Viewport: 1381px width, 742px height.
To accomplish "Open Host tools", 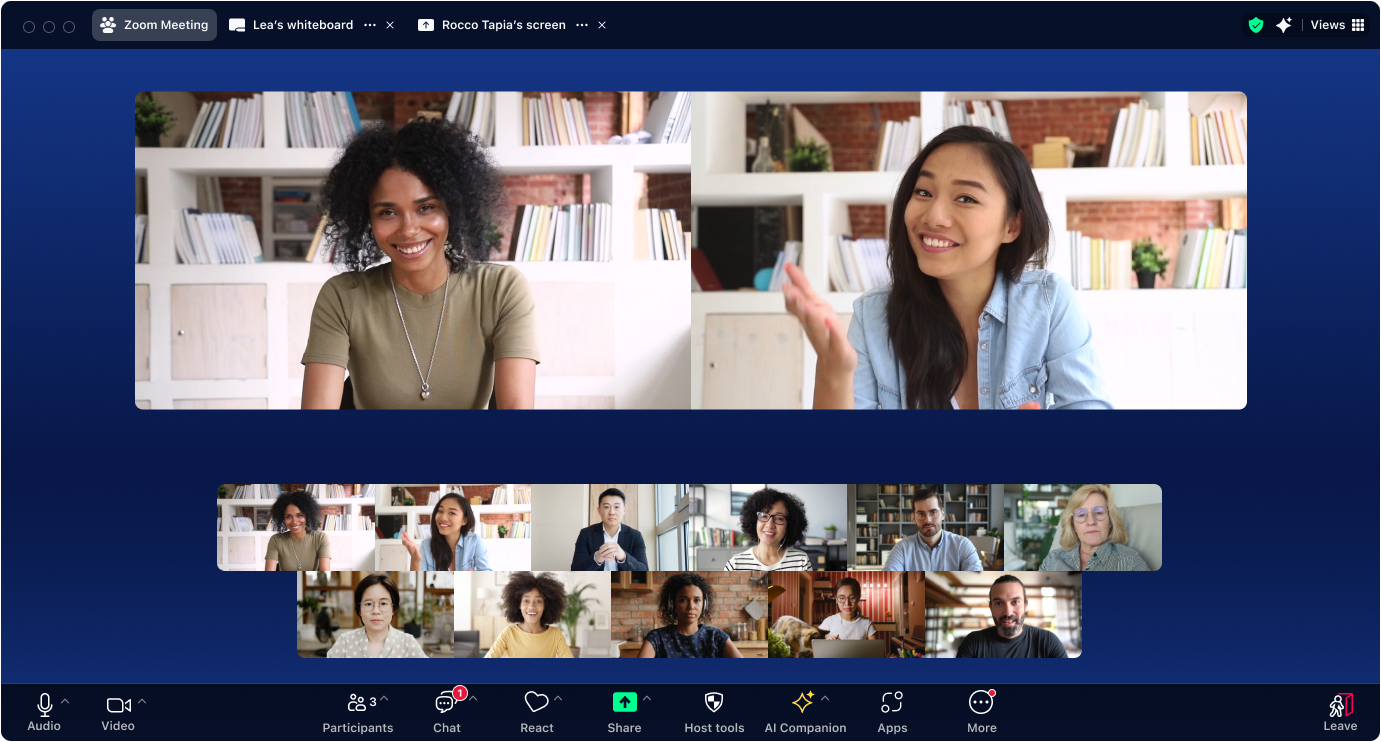I will (714, 710).
